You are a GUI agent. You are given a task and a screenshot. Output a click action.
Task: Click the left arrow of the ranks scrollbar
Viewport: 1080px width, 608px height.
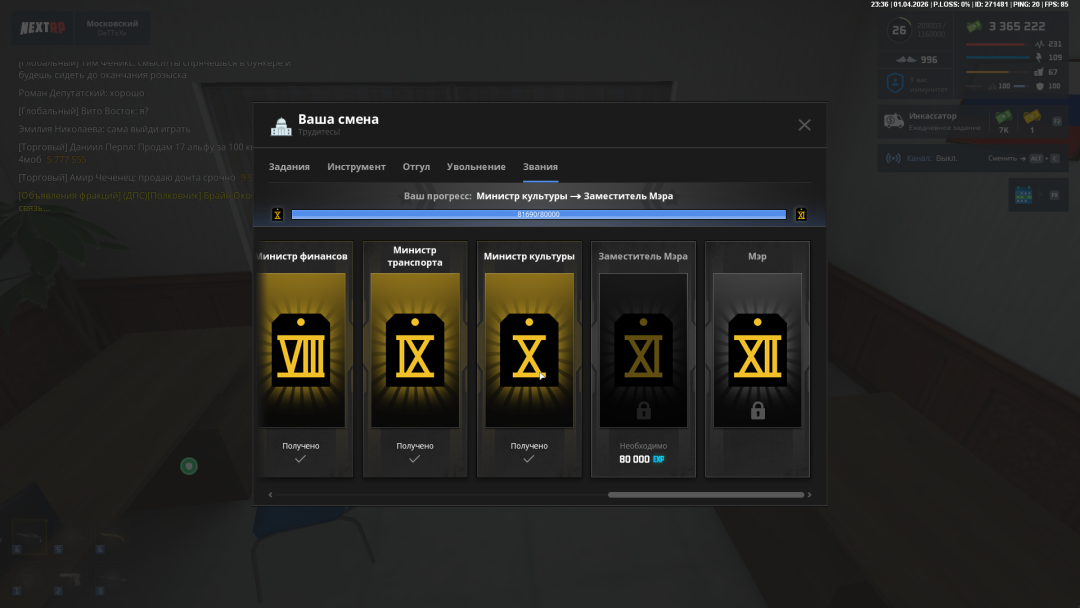click(x=270, y=494)
